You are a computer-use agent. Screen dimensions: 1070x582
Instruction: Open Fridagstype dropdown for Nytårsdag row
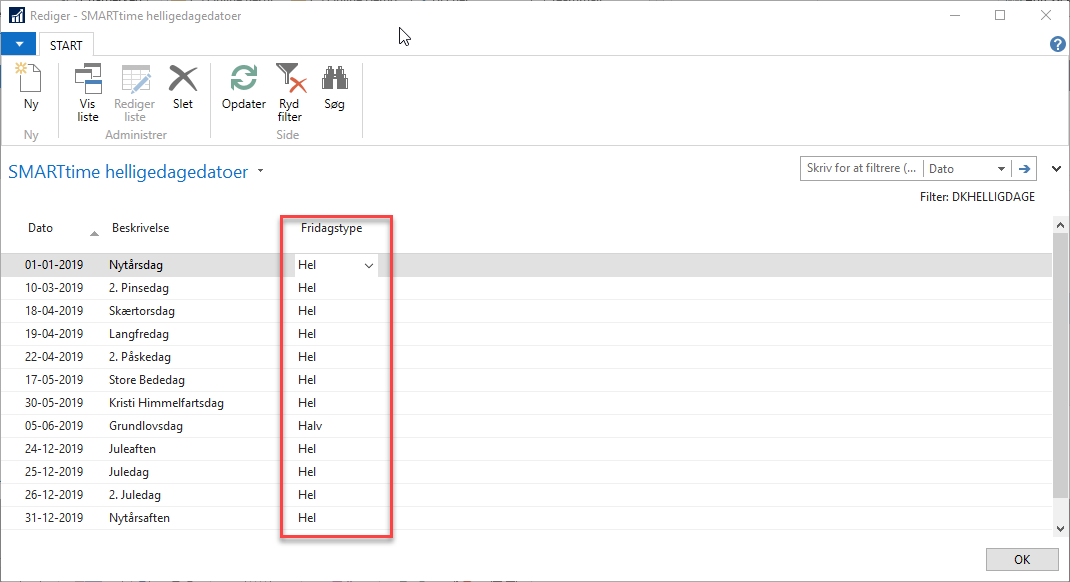point(368,265)
